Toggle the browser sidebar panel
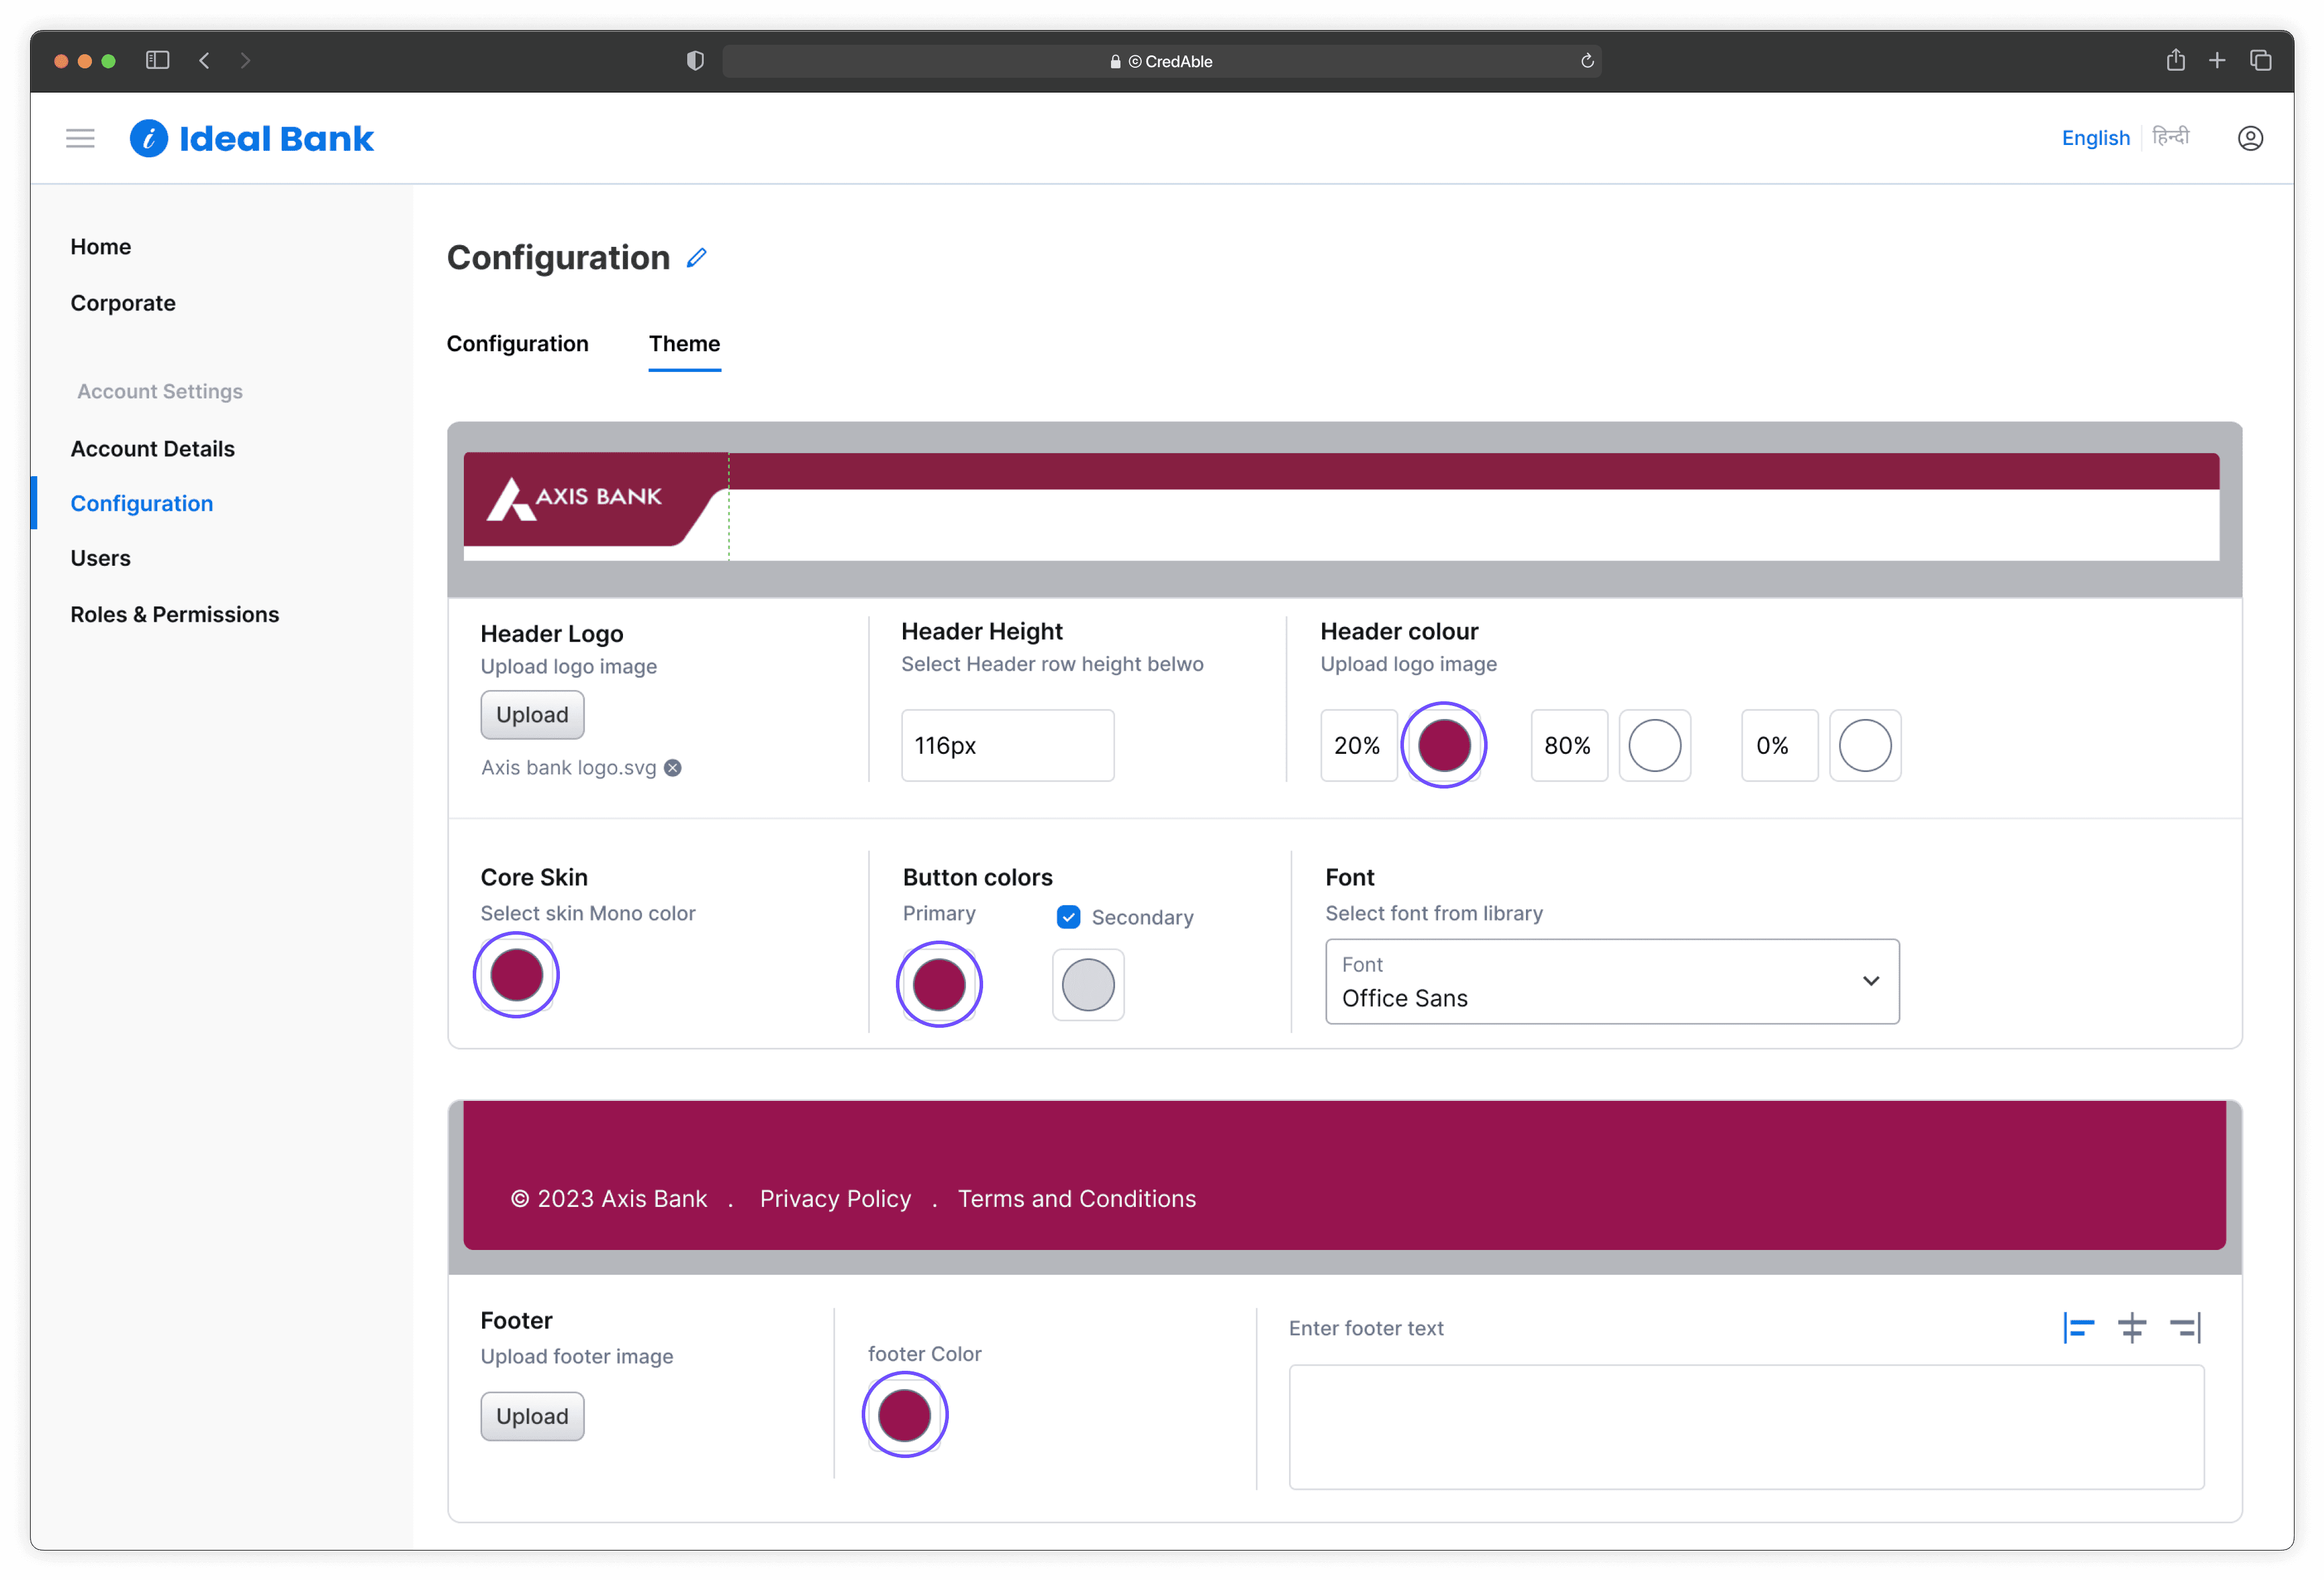2324x1580 pixels. point(157,60)
